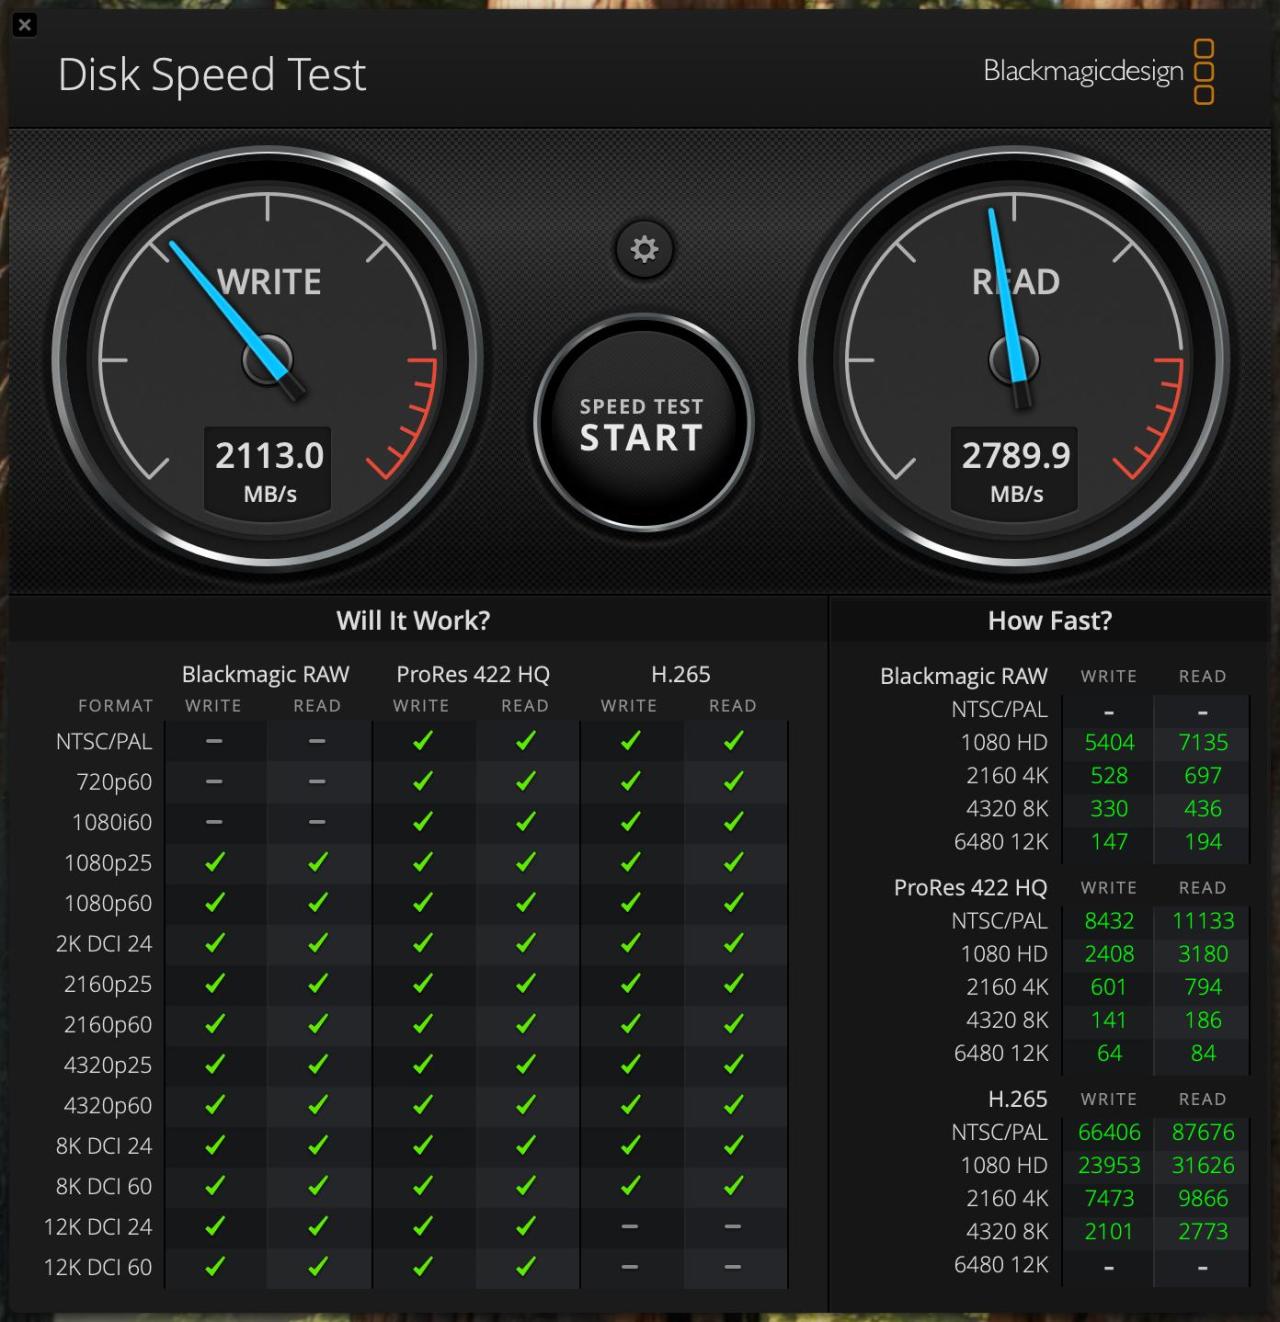The width and height of the screenshot is (1280, 1322).
Task: Click H.265 2160 4K read value 9866
Action: coord(1203,1198)
